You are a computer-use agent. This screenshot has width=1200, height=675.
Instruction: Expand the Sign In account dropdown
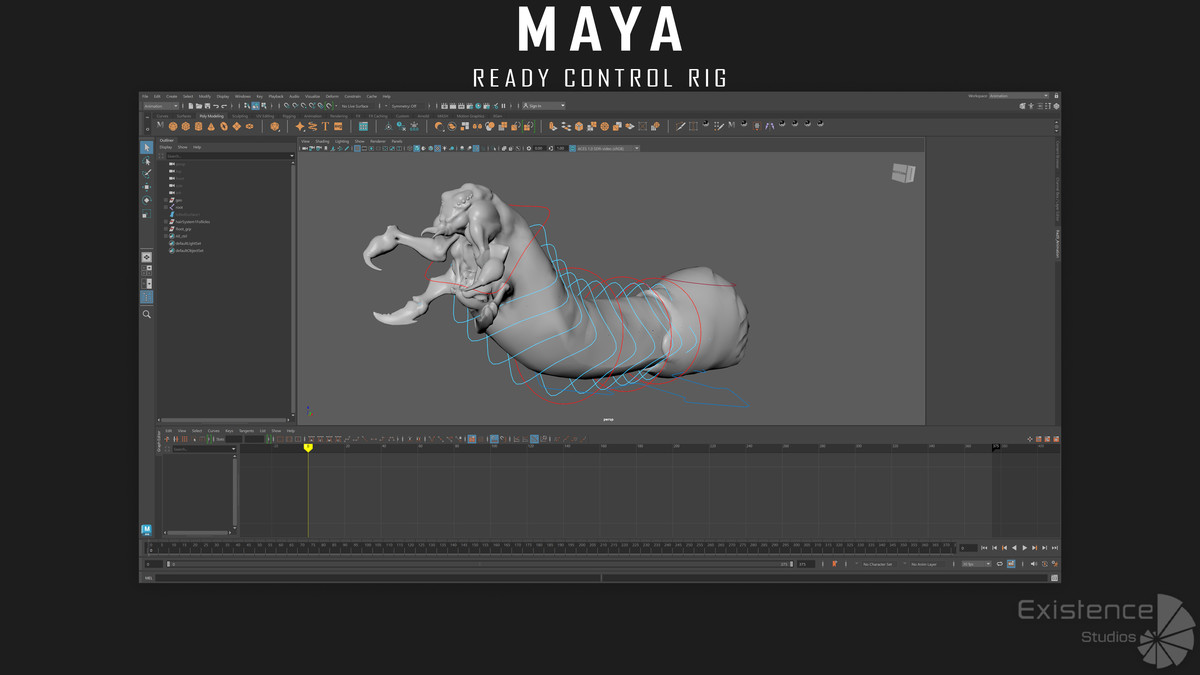point(546,106)
